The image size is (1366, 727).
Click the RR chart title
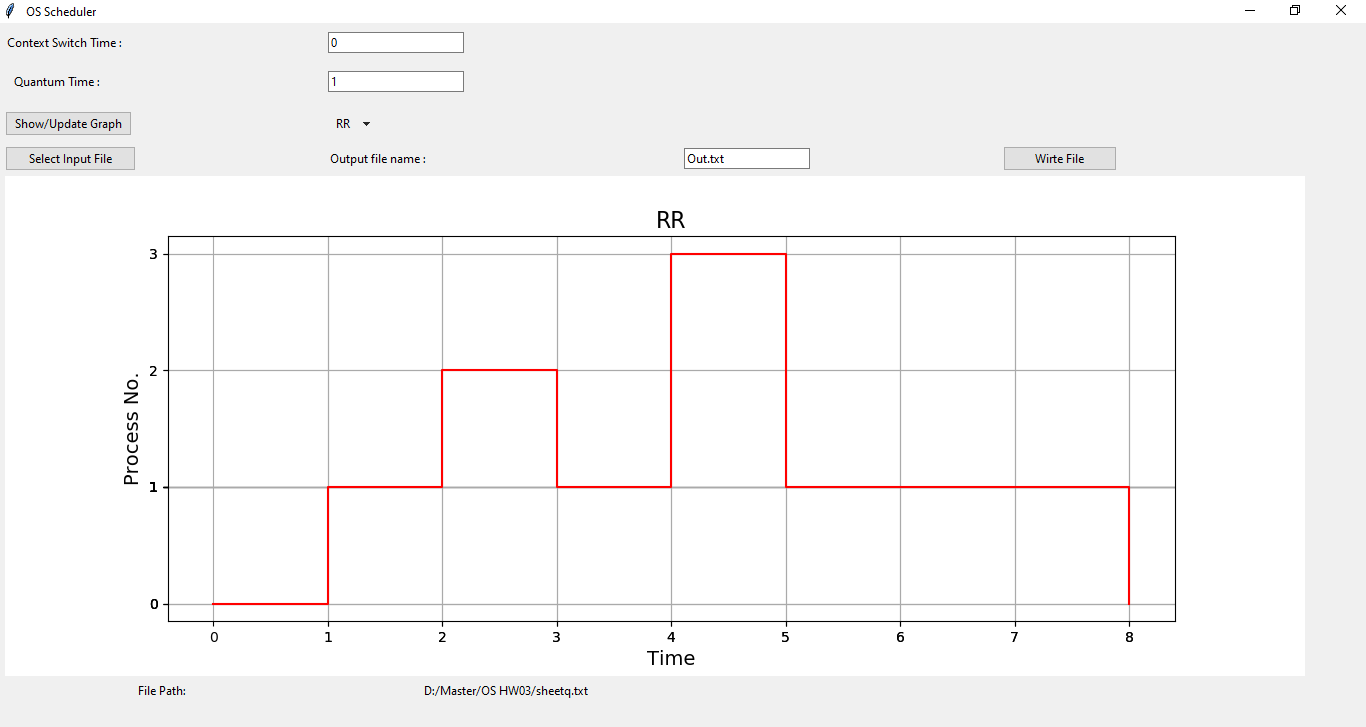[x=671, y=221]
